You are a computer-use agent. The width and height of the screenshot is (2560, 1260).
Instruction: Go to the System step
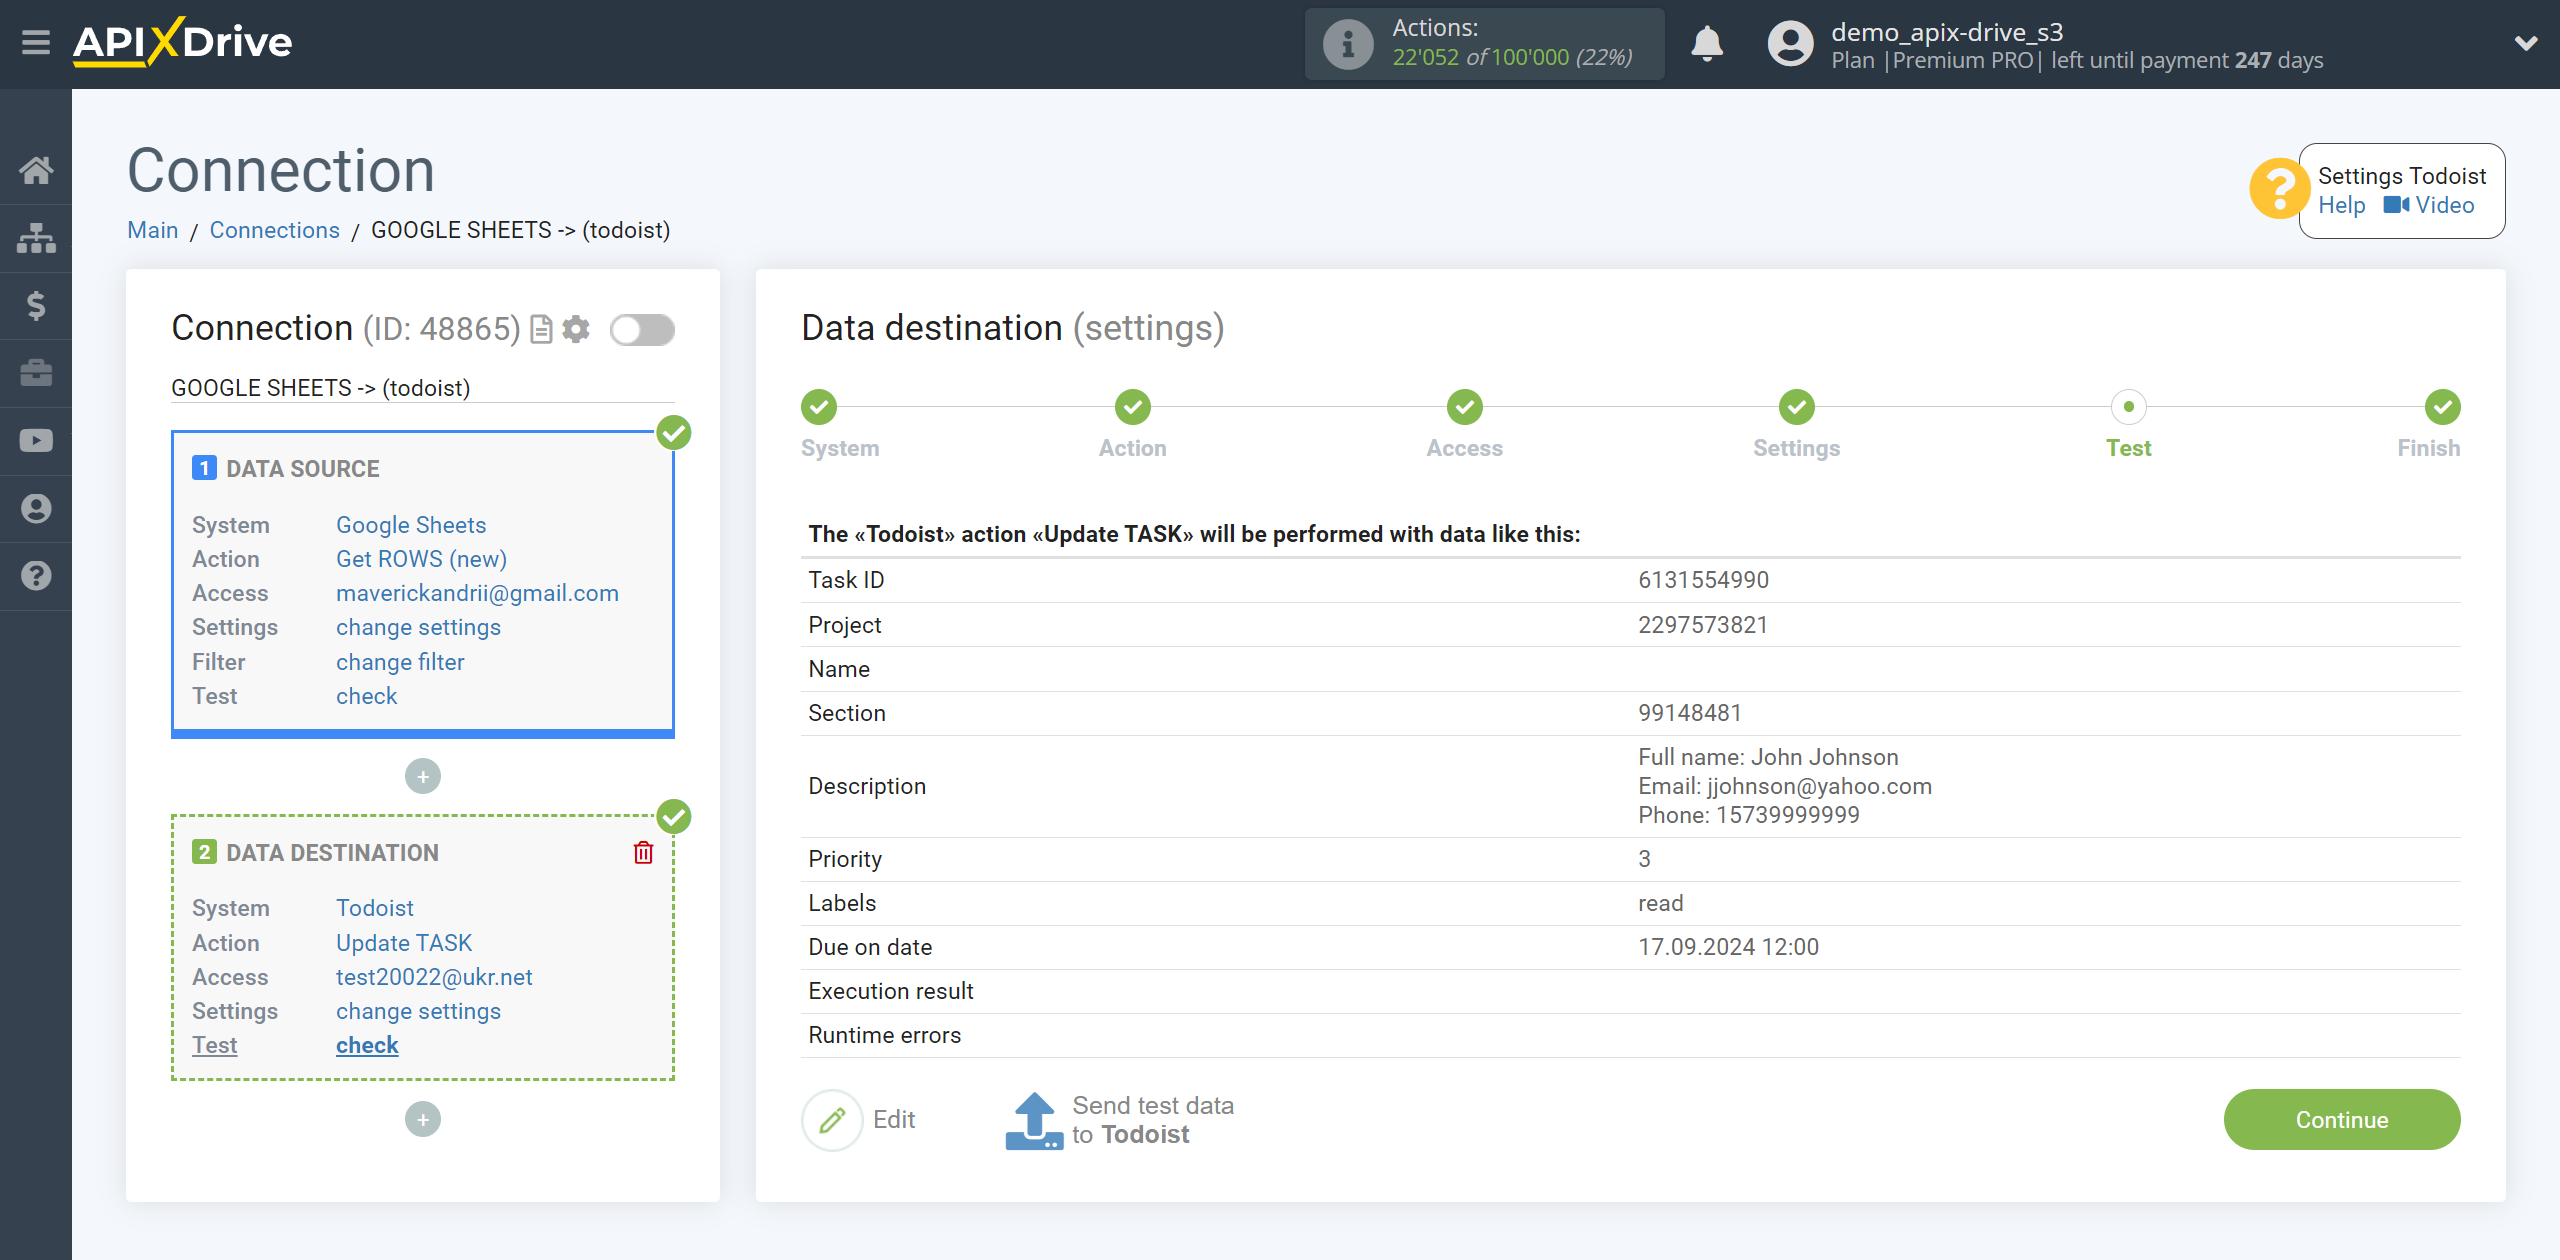pos(819,407)
